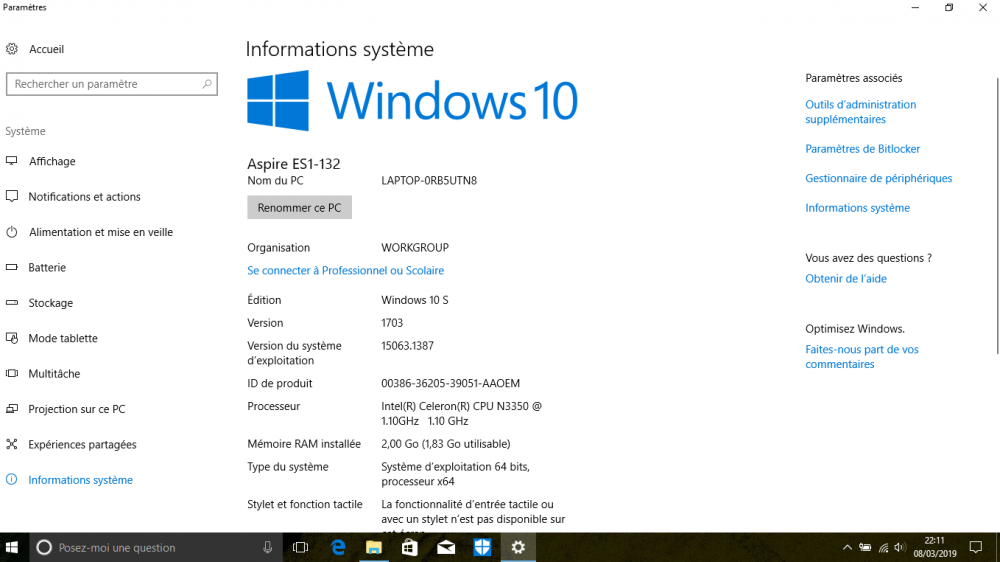This screenshot has width=1000, height=562.
Task: Open Stockage settings section
Action: click(50, 303)
